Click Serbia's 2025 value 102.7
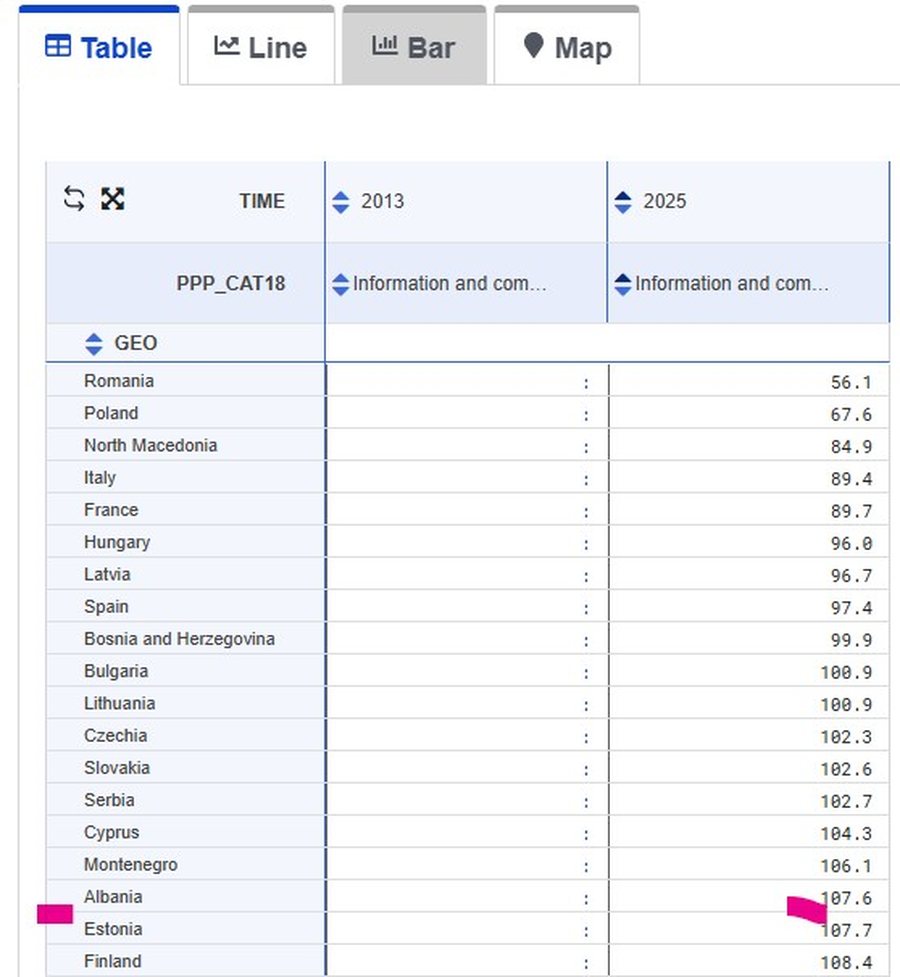 846,802
